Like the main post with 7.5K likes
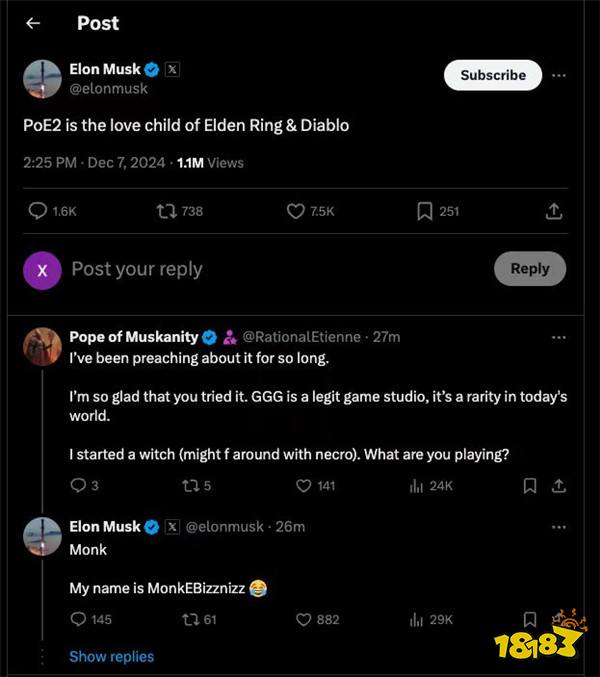600x677 pixels. click(310, 211)
